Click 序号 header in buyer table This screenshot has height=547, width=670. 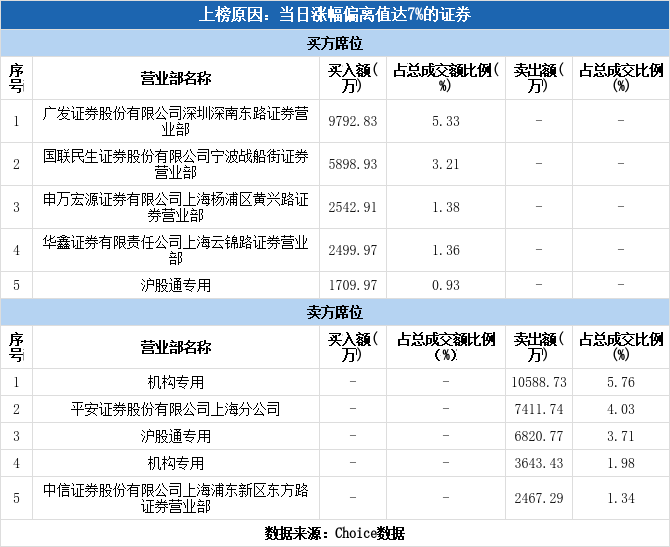pos(16,78)
